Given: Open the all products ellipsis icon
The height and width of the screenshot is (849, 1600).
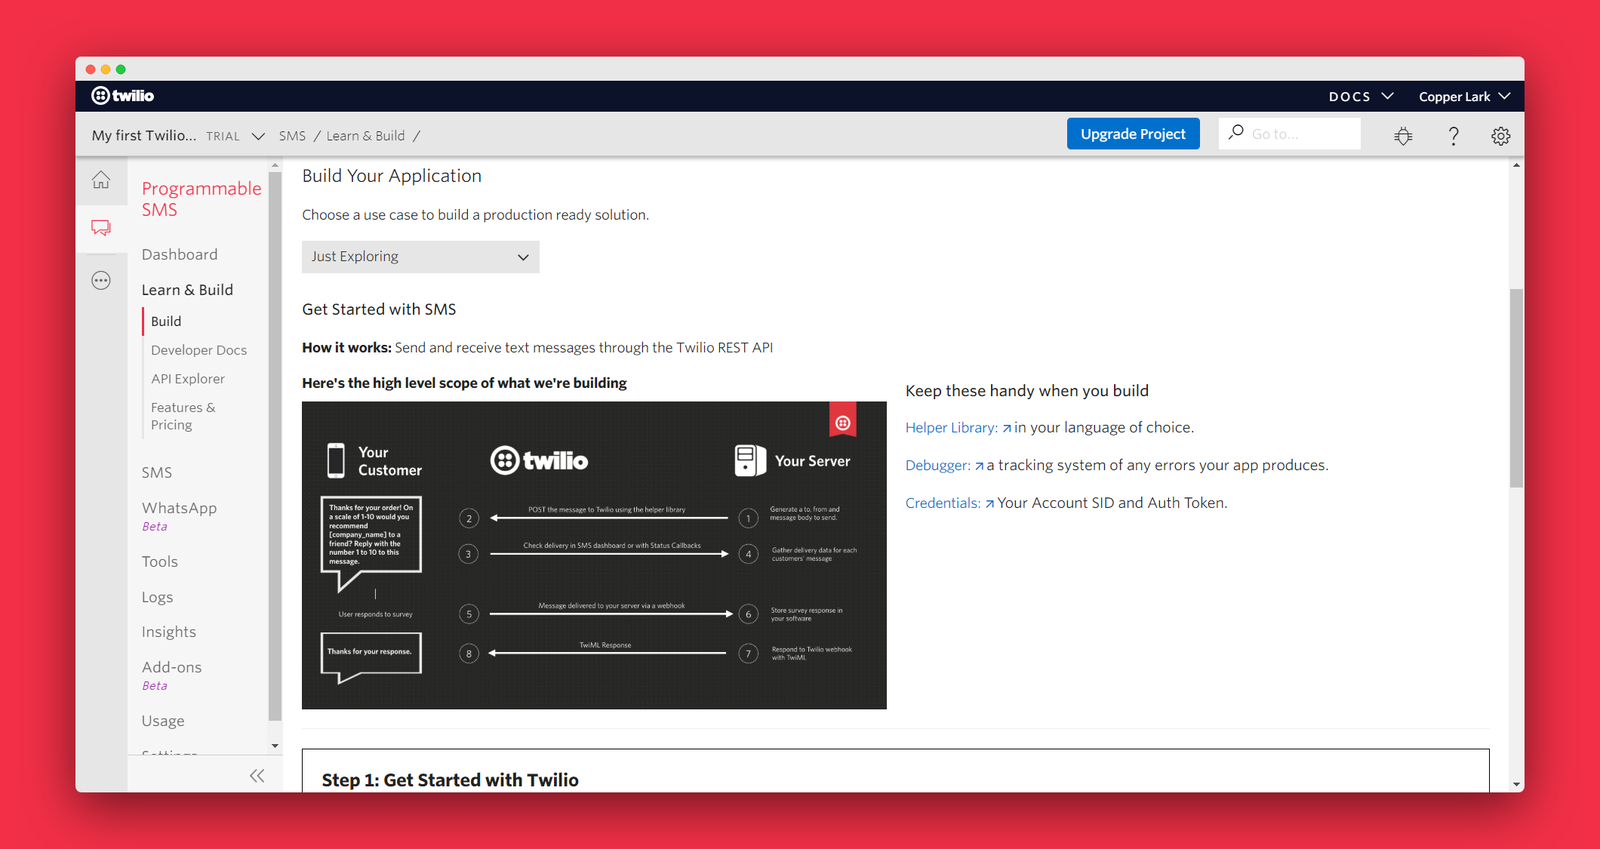Looking at the screenshot, I should [101, 281].
